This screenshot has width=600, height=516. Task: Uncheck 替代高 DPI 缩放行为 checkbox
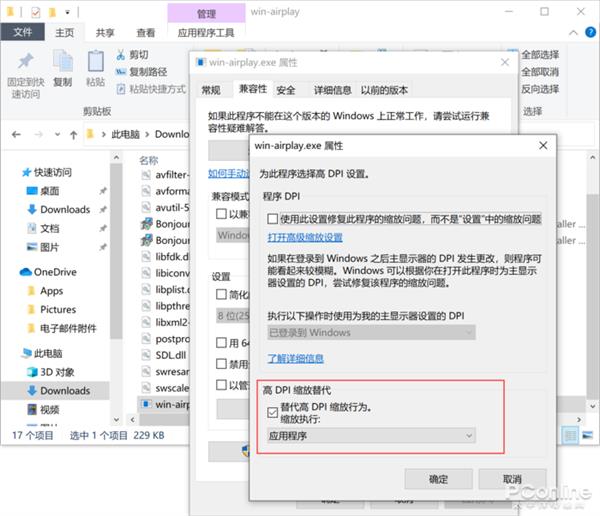tap(273, 410)
